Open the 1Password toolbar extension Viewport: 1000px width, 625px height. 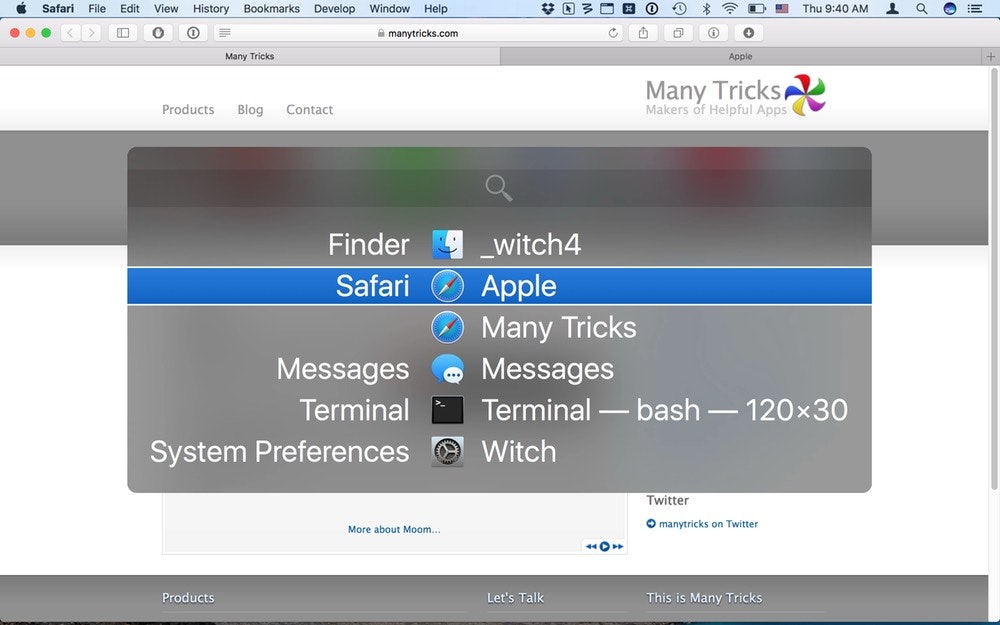tap(193, 33)
